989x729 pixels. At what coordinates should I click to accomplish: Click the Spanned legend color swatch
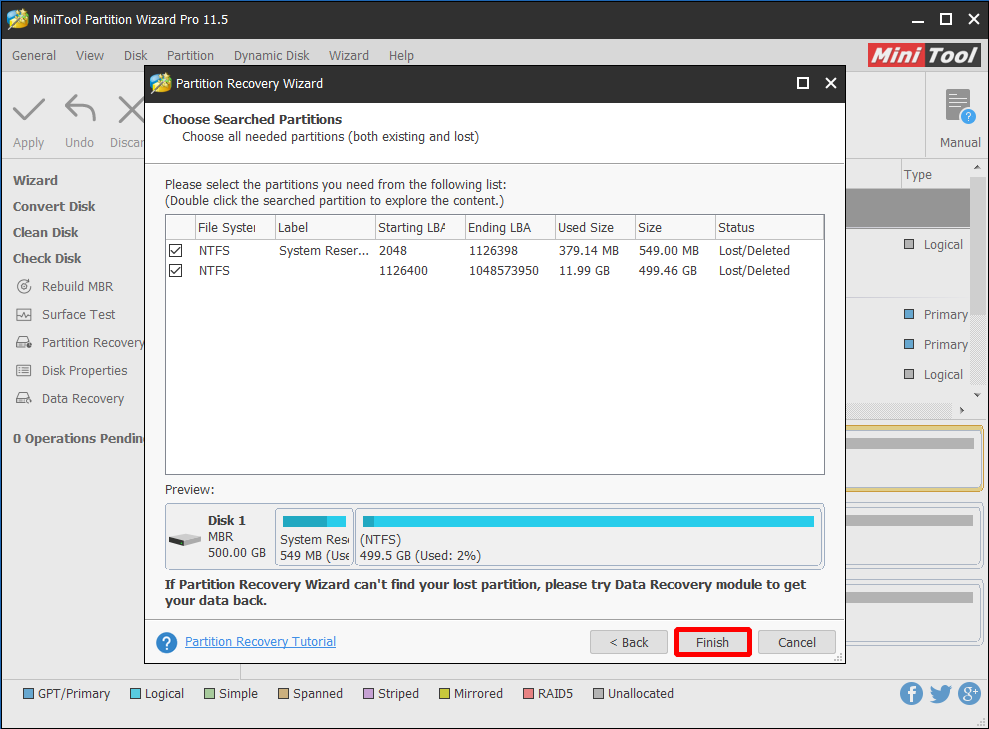[284, 694]
